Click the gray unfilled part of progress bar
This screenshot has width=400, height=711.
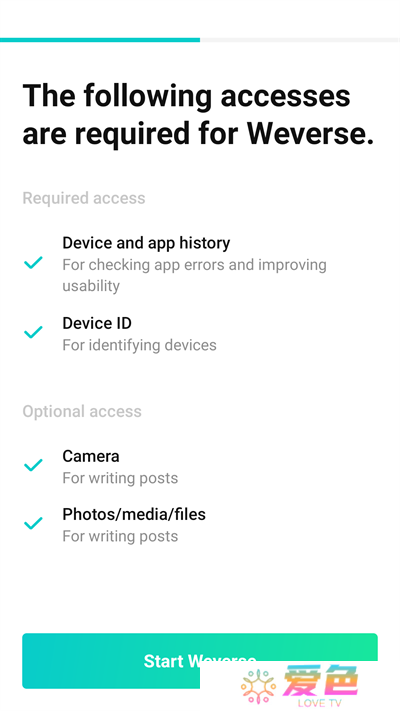pos(300,40)
